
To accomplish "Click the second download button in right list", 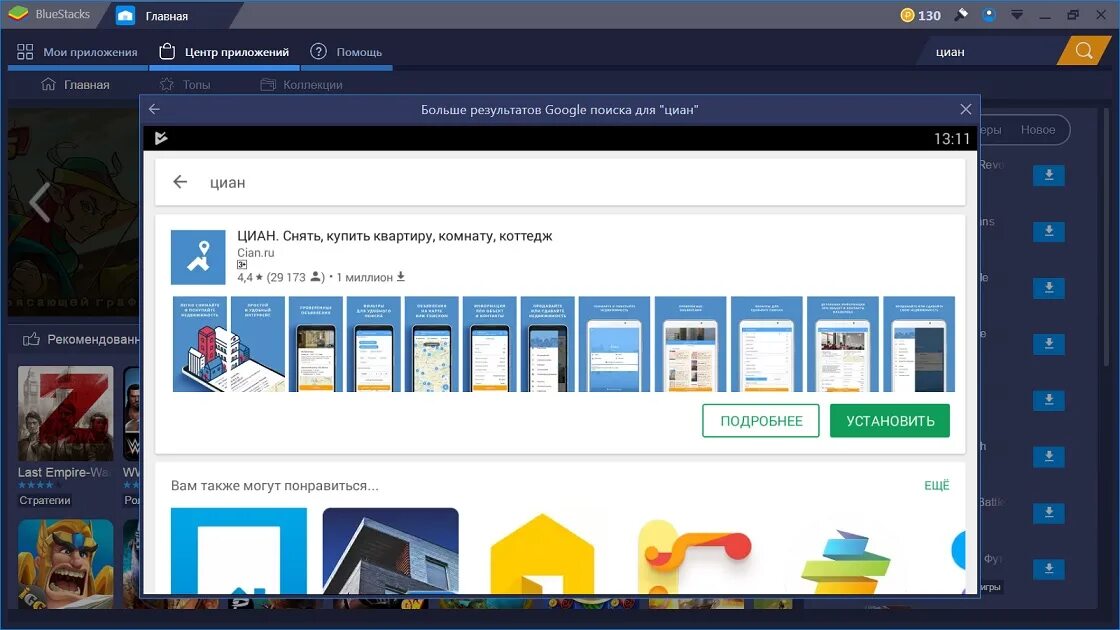I will (x=1049, y=231).
